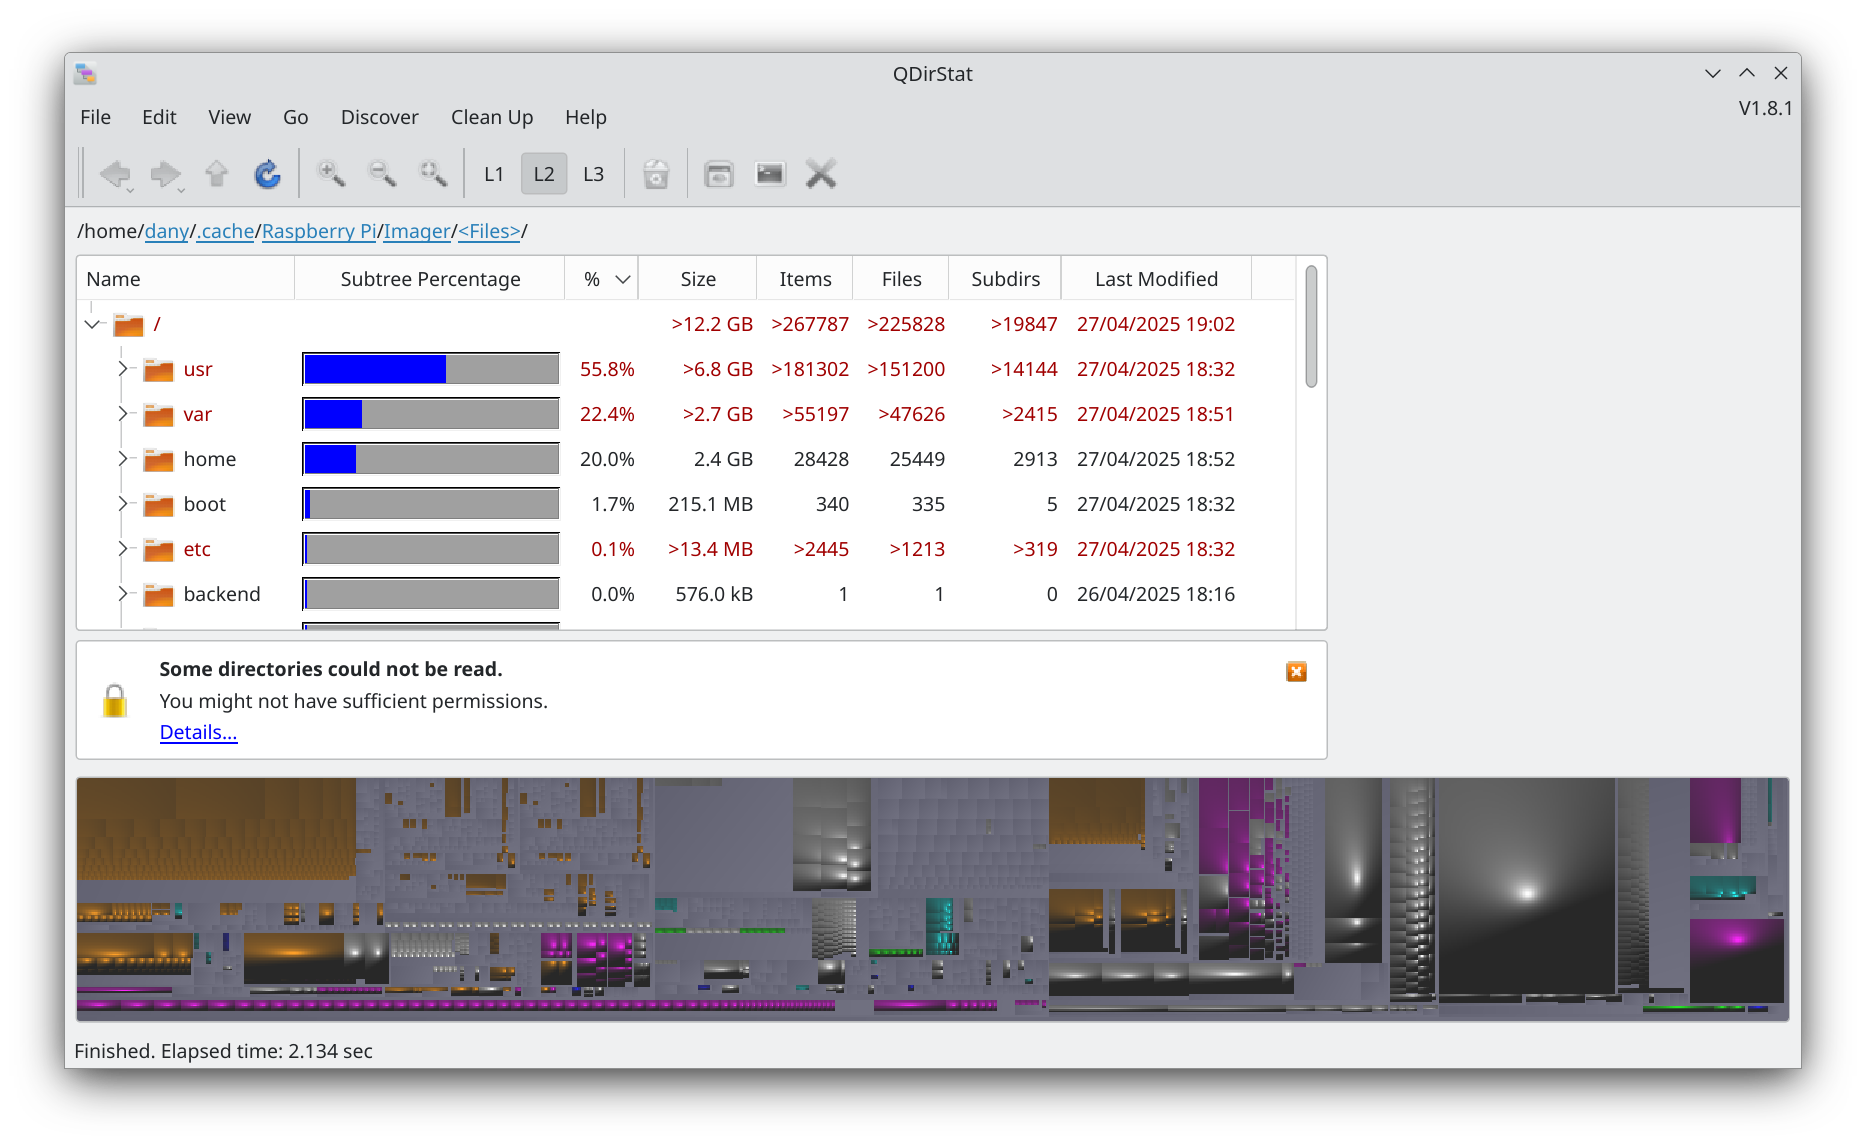Navigate to Imager breadcrumb
The height and width of the screenshot is (1145, 1866).
click(417, 231)
